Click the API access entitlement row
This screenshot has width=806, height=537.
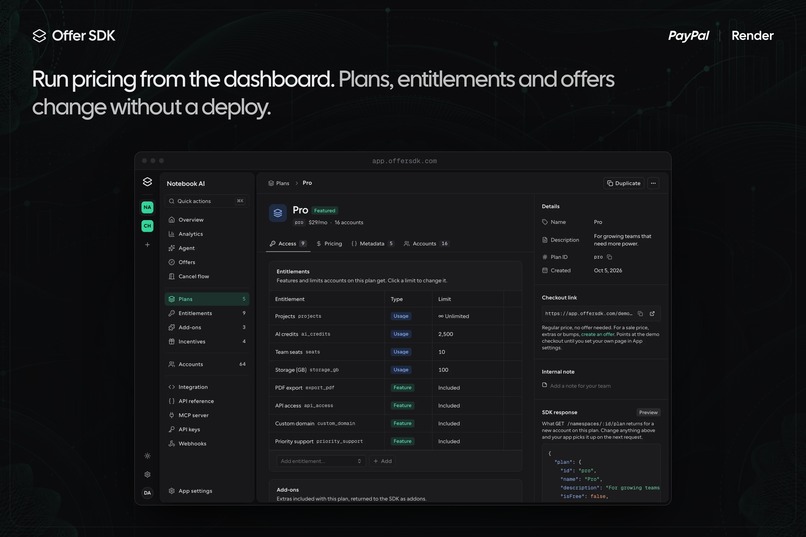395,405
